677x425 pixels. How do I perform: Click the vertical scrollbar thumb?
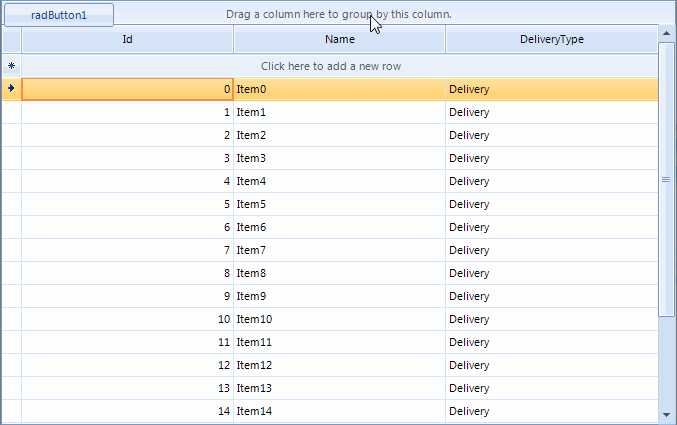(x=666, y=180)
